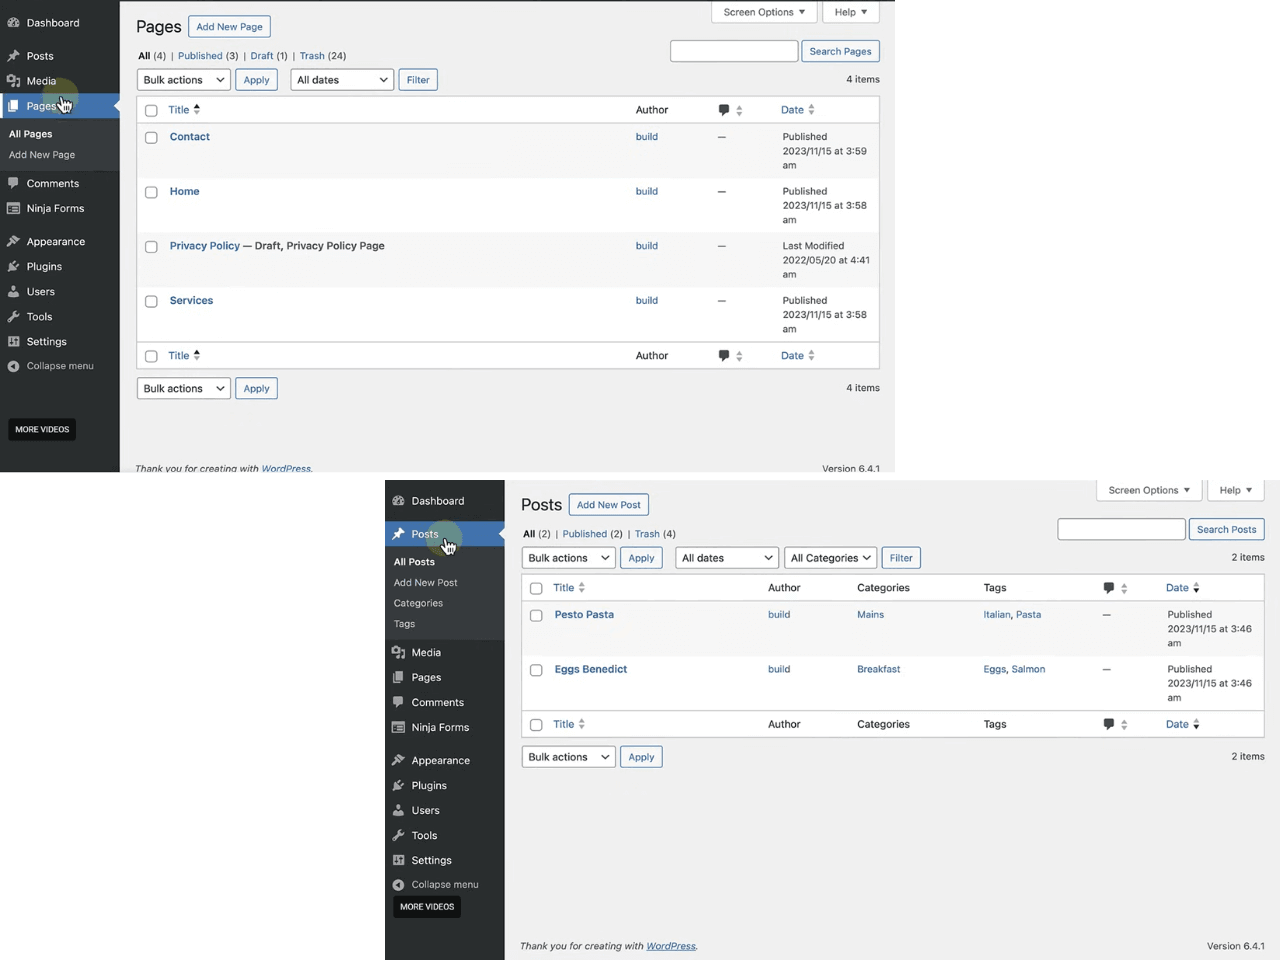Click Collapse menu icon in Pages window
Image resolution: width=1280 pixels, height=960 pixels.
13,366
